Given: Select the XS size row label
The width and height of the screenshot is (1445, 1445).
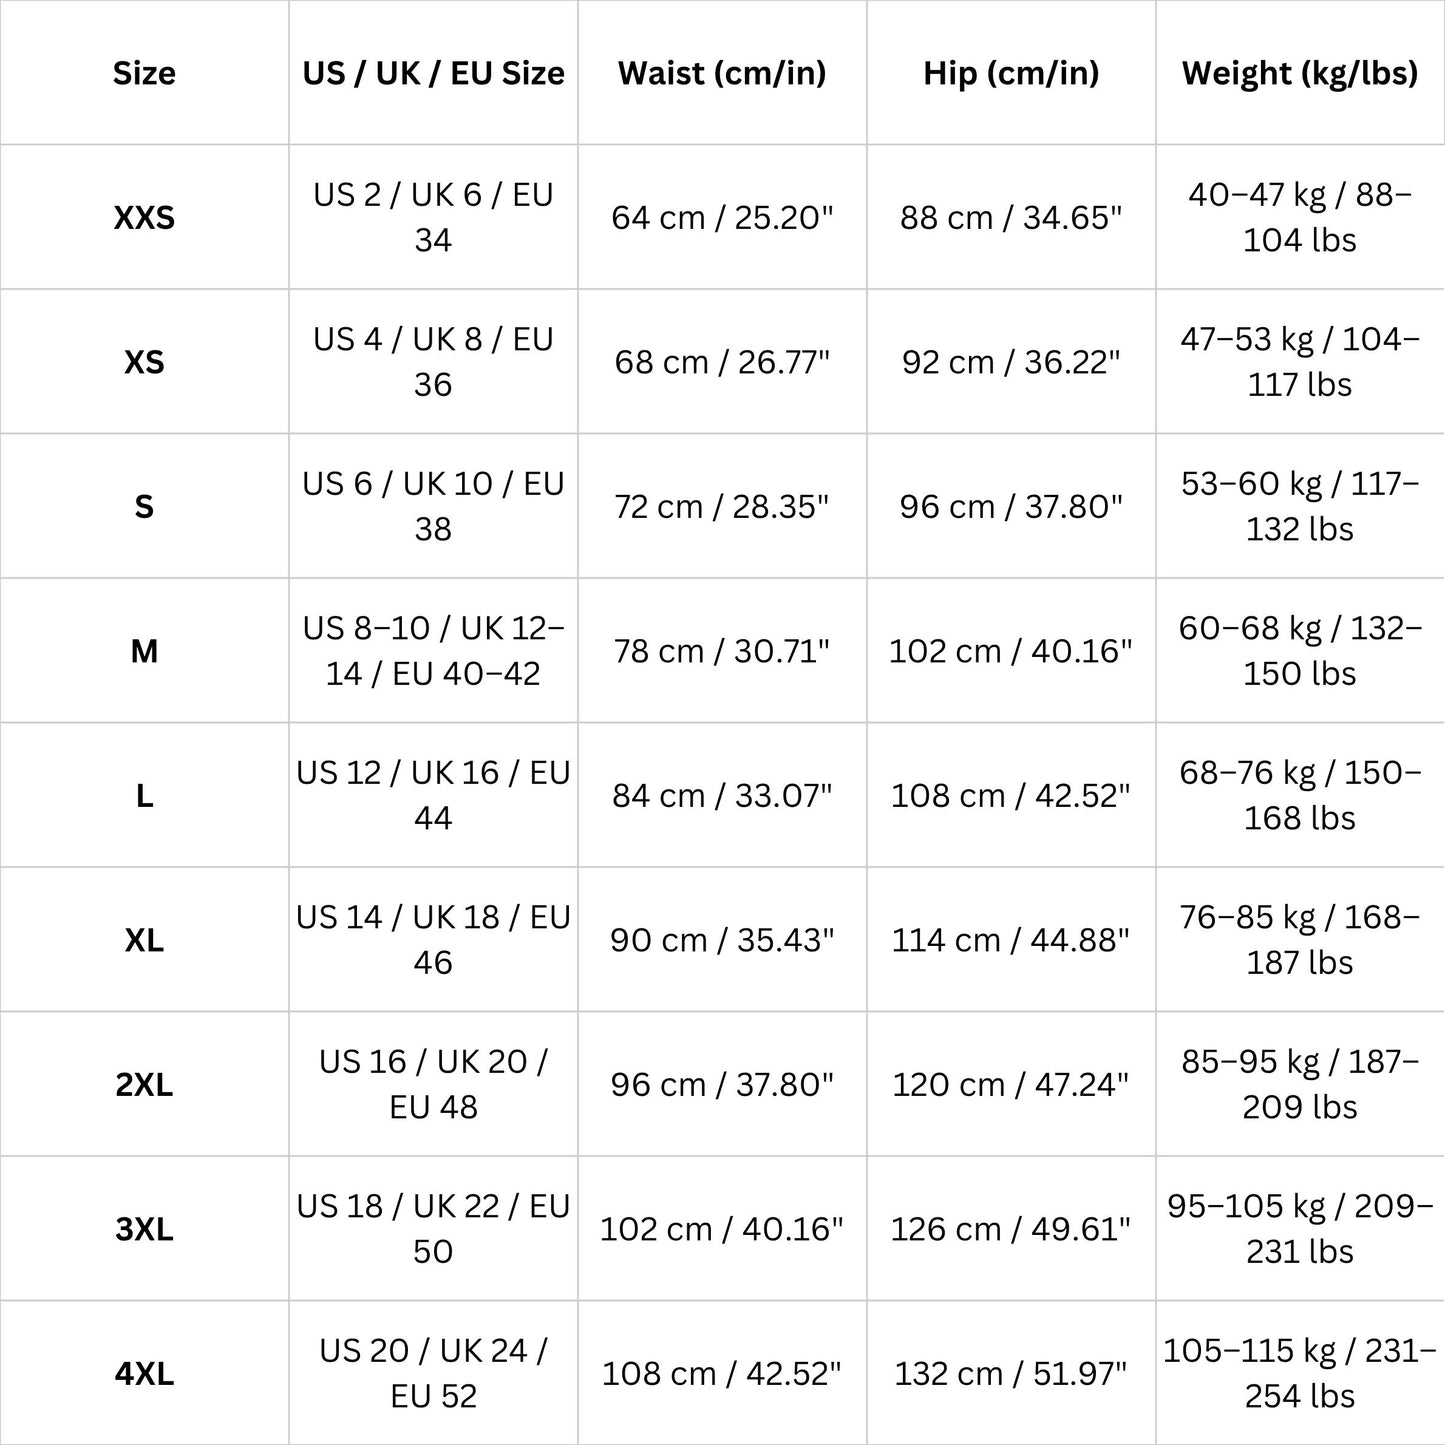Looking at the screenshot, I should [x=144, y=362].
